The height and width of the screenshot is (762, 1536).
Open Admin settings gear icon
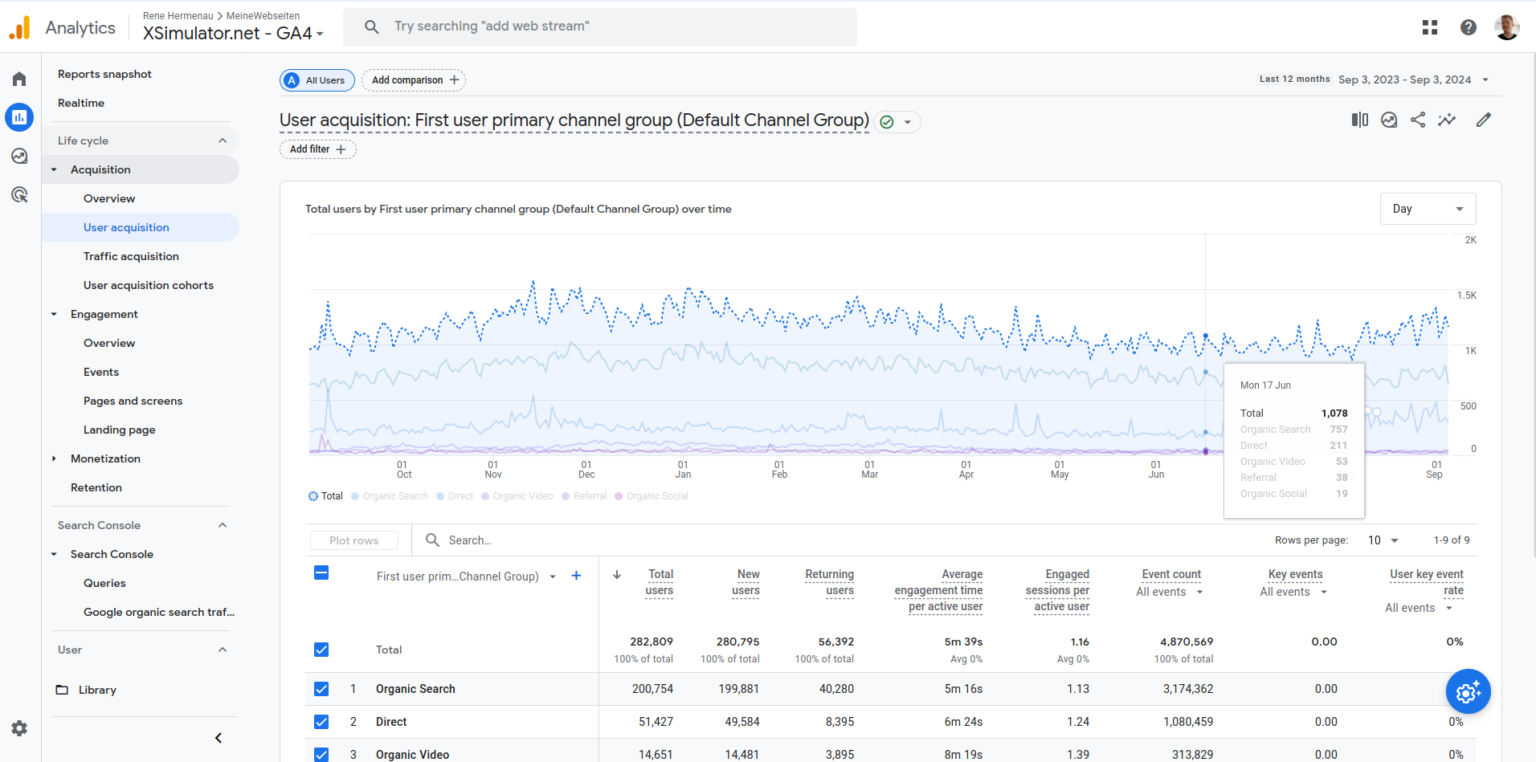point(19,729)
